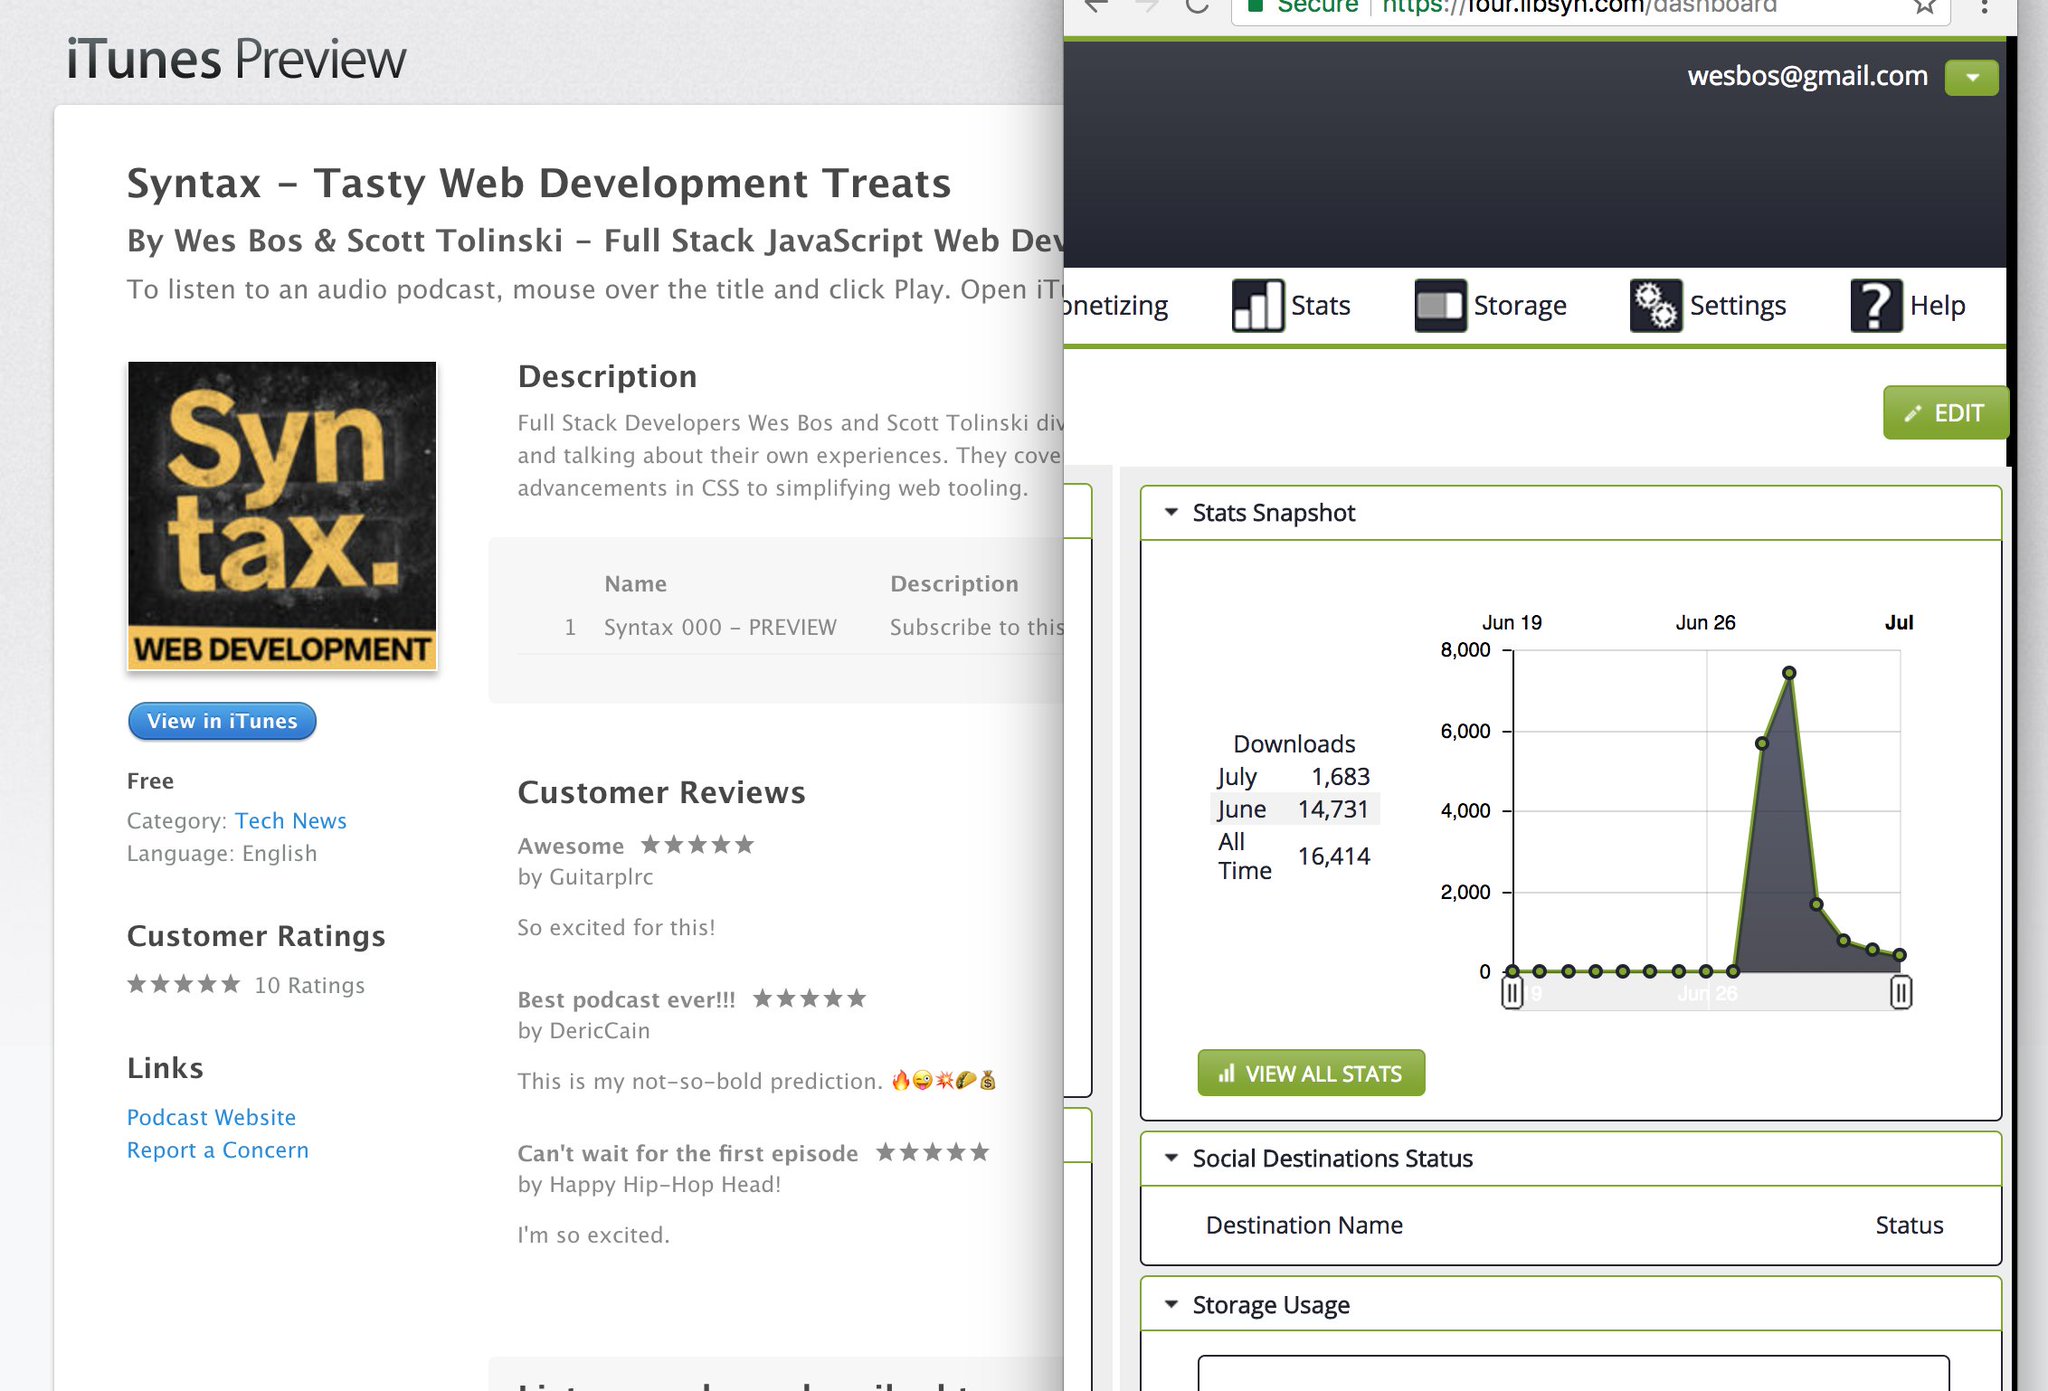Click the Destination Name column header
2048x1391 pixels.
[x=1304, y=1225]
